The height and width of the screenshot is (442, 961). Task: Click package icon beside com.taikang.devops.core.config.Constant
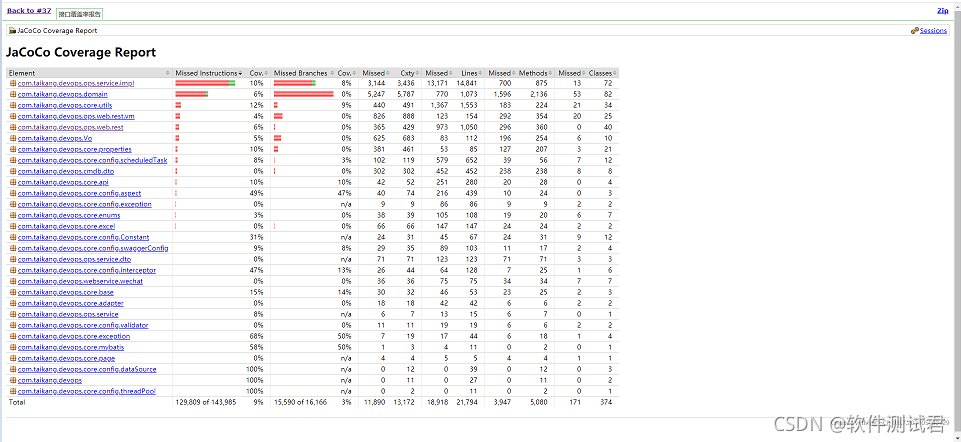tap(12, 237)
